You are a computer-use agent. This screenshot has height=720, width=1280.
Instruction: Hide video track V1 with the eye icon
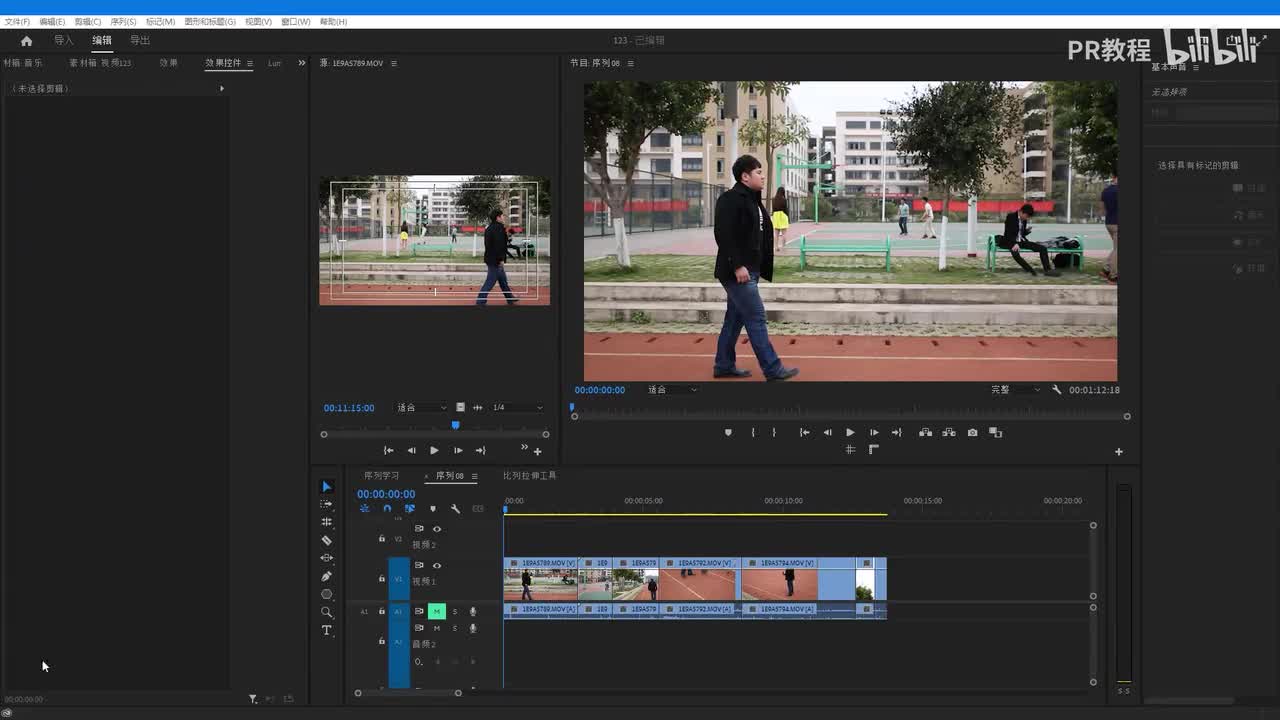pos(436,565)
